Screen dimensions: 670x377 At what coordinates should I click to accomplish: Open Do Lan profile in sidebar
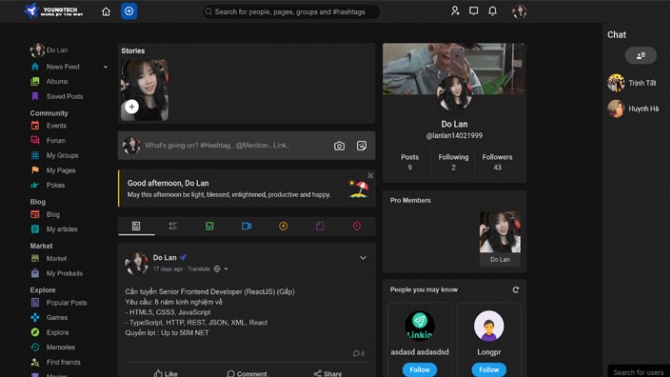point(49,50)
